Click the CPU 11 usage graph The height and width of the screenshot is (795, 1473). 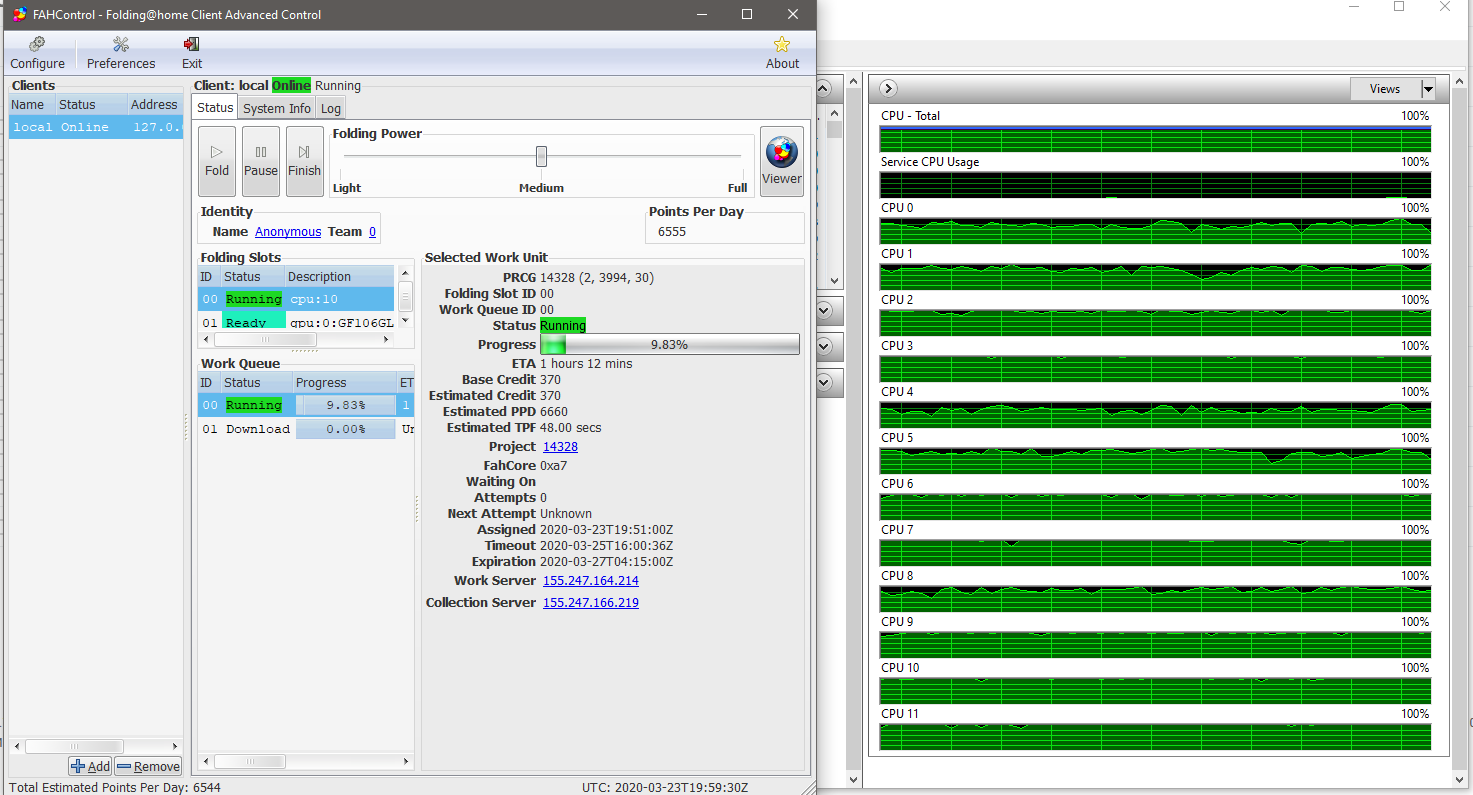click(x=1155, y=736)
